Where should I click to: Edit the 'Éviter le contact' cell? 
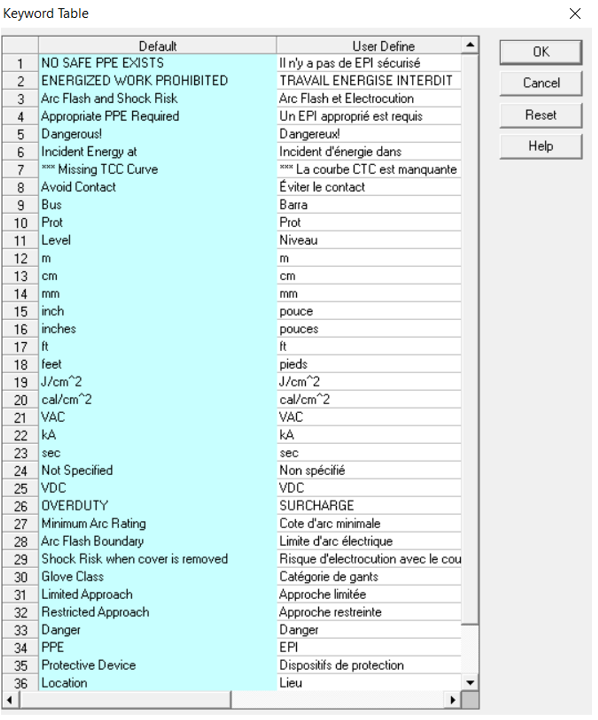[x=369, y=187]
